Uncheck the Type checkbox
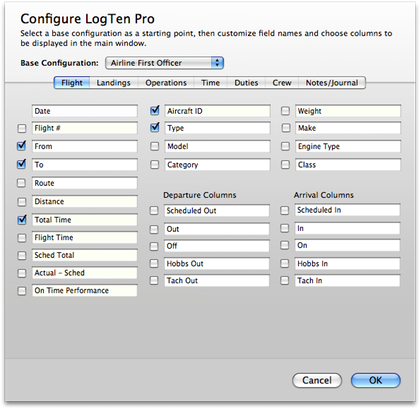 (x=155, y=128)
